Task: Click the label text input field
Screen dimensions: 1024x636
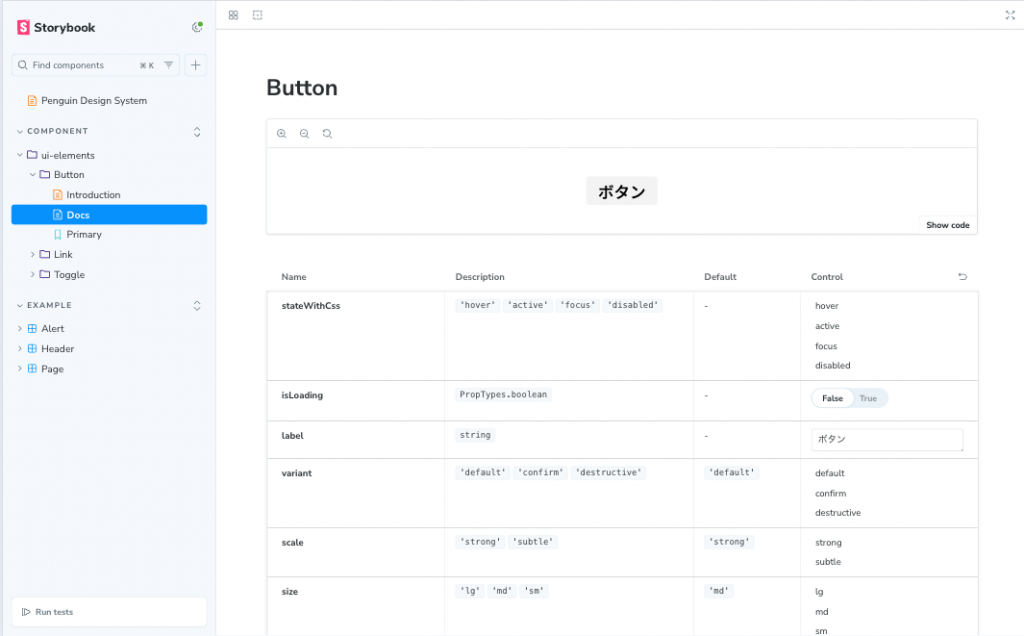Action: pyautogui.click(x=886, y=439)
